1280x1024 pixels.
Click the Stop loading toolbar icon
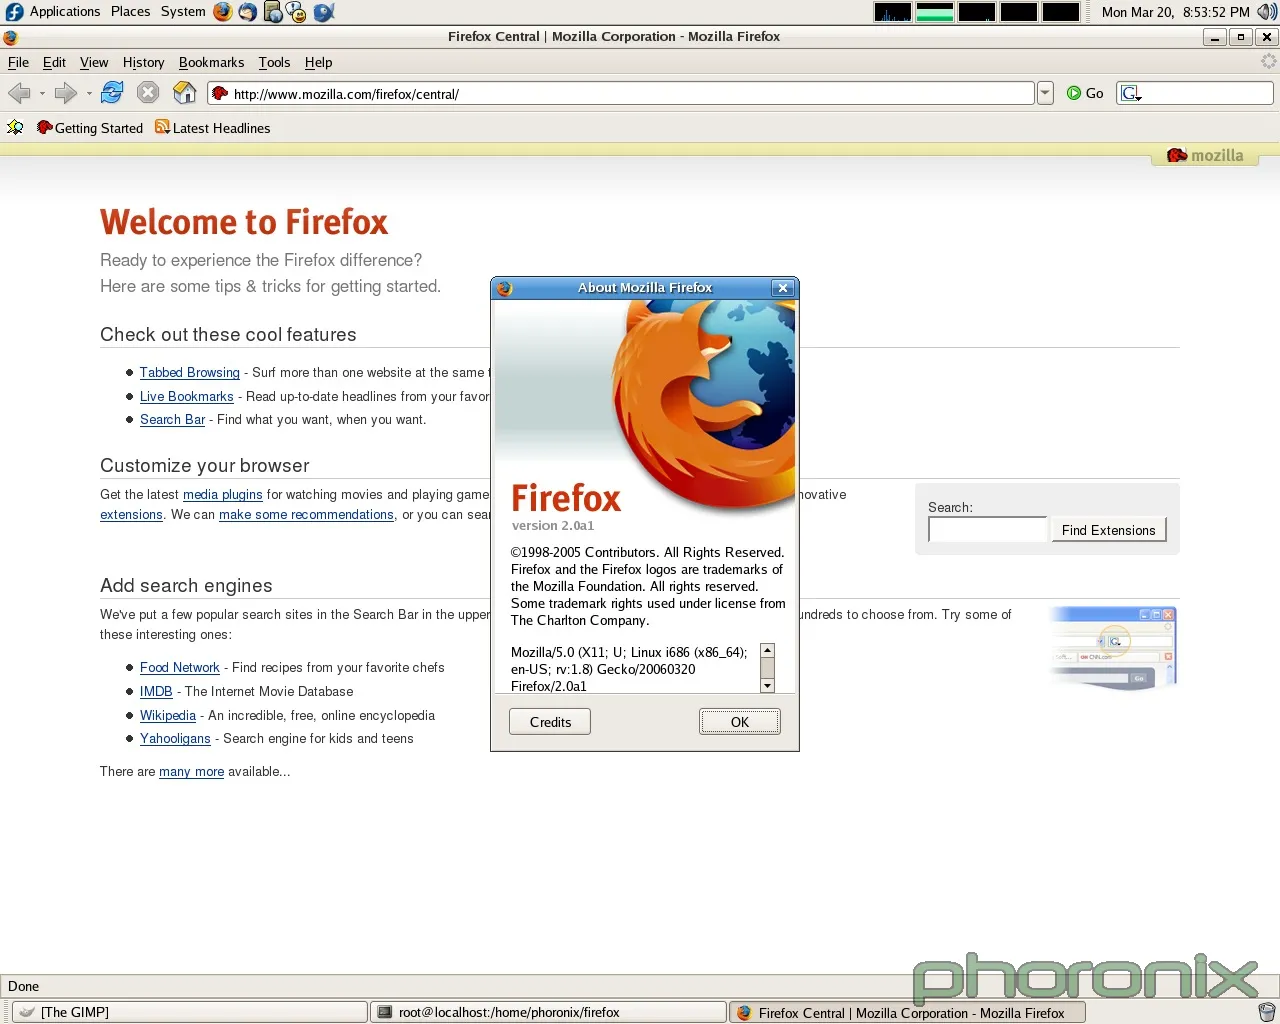(148, 93)
